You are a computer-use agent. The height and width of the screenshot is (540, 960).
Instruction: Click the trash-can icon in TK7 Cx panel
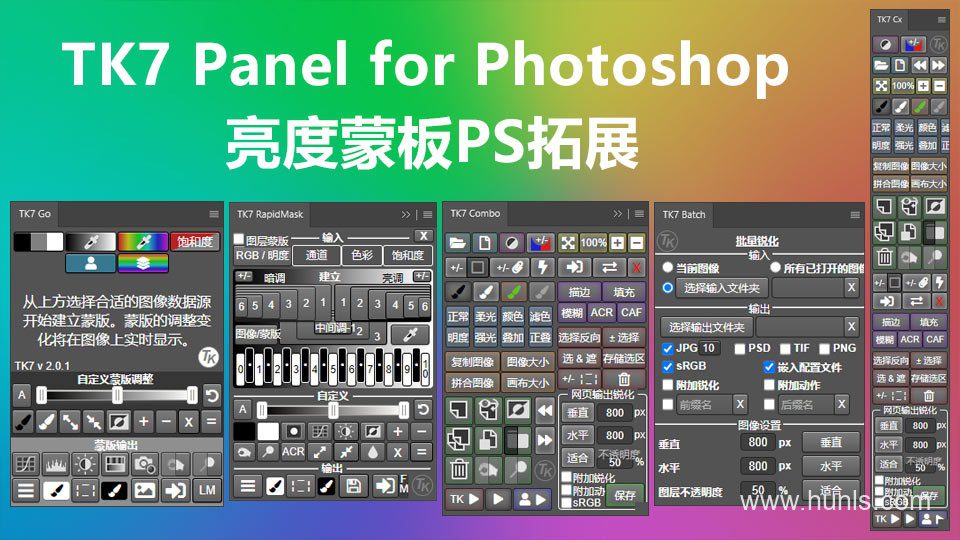tap(883, 257)
